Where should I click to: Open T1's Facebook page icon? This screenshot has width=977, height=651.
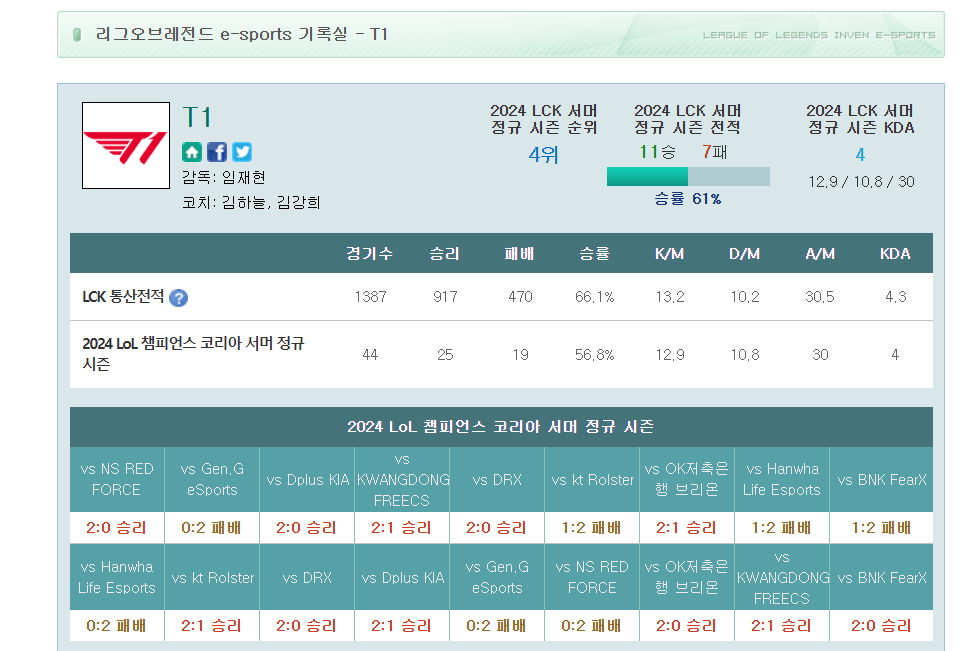[217, 152]
